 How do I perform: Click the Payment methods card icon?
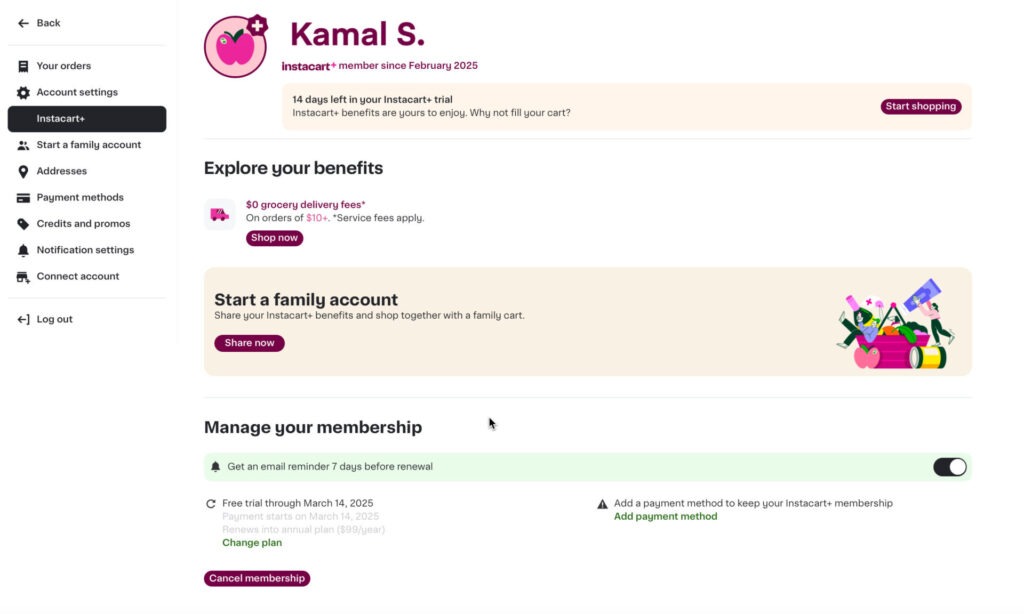tap(23, 198)
